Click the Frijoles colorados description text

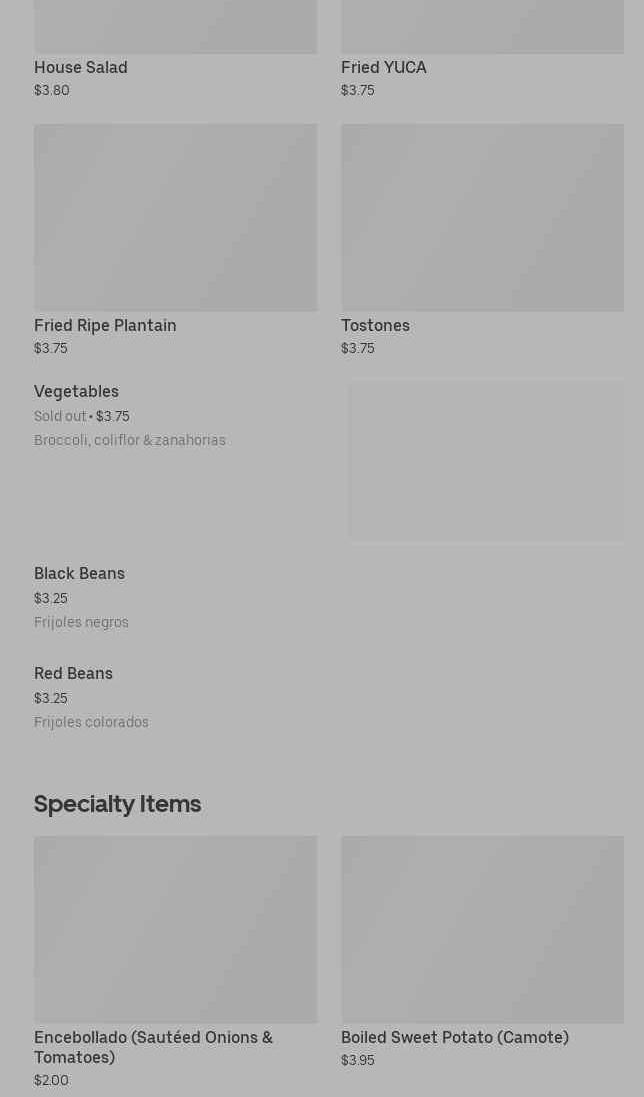coord(91,722)
